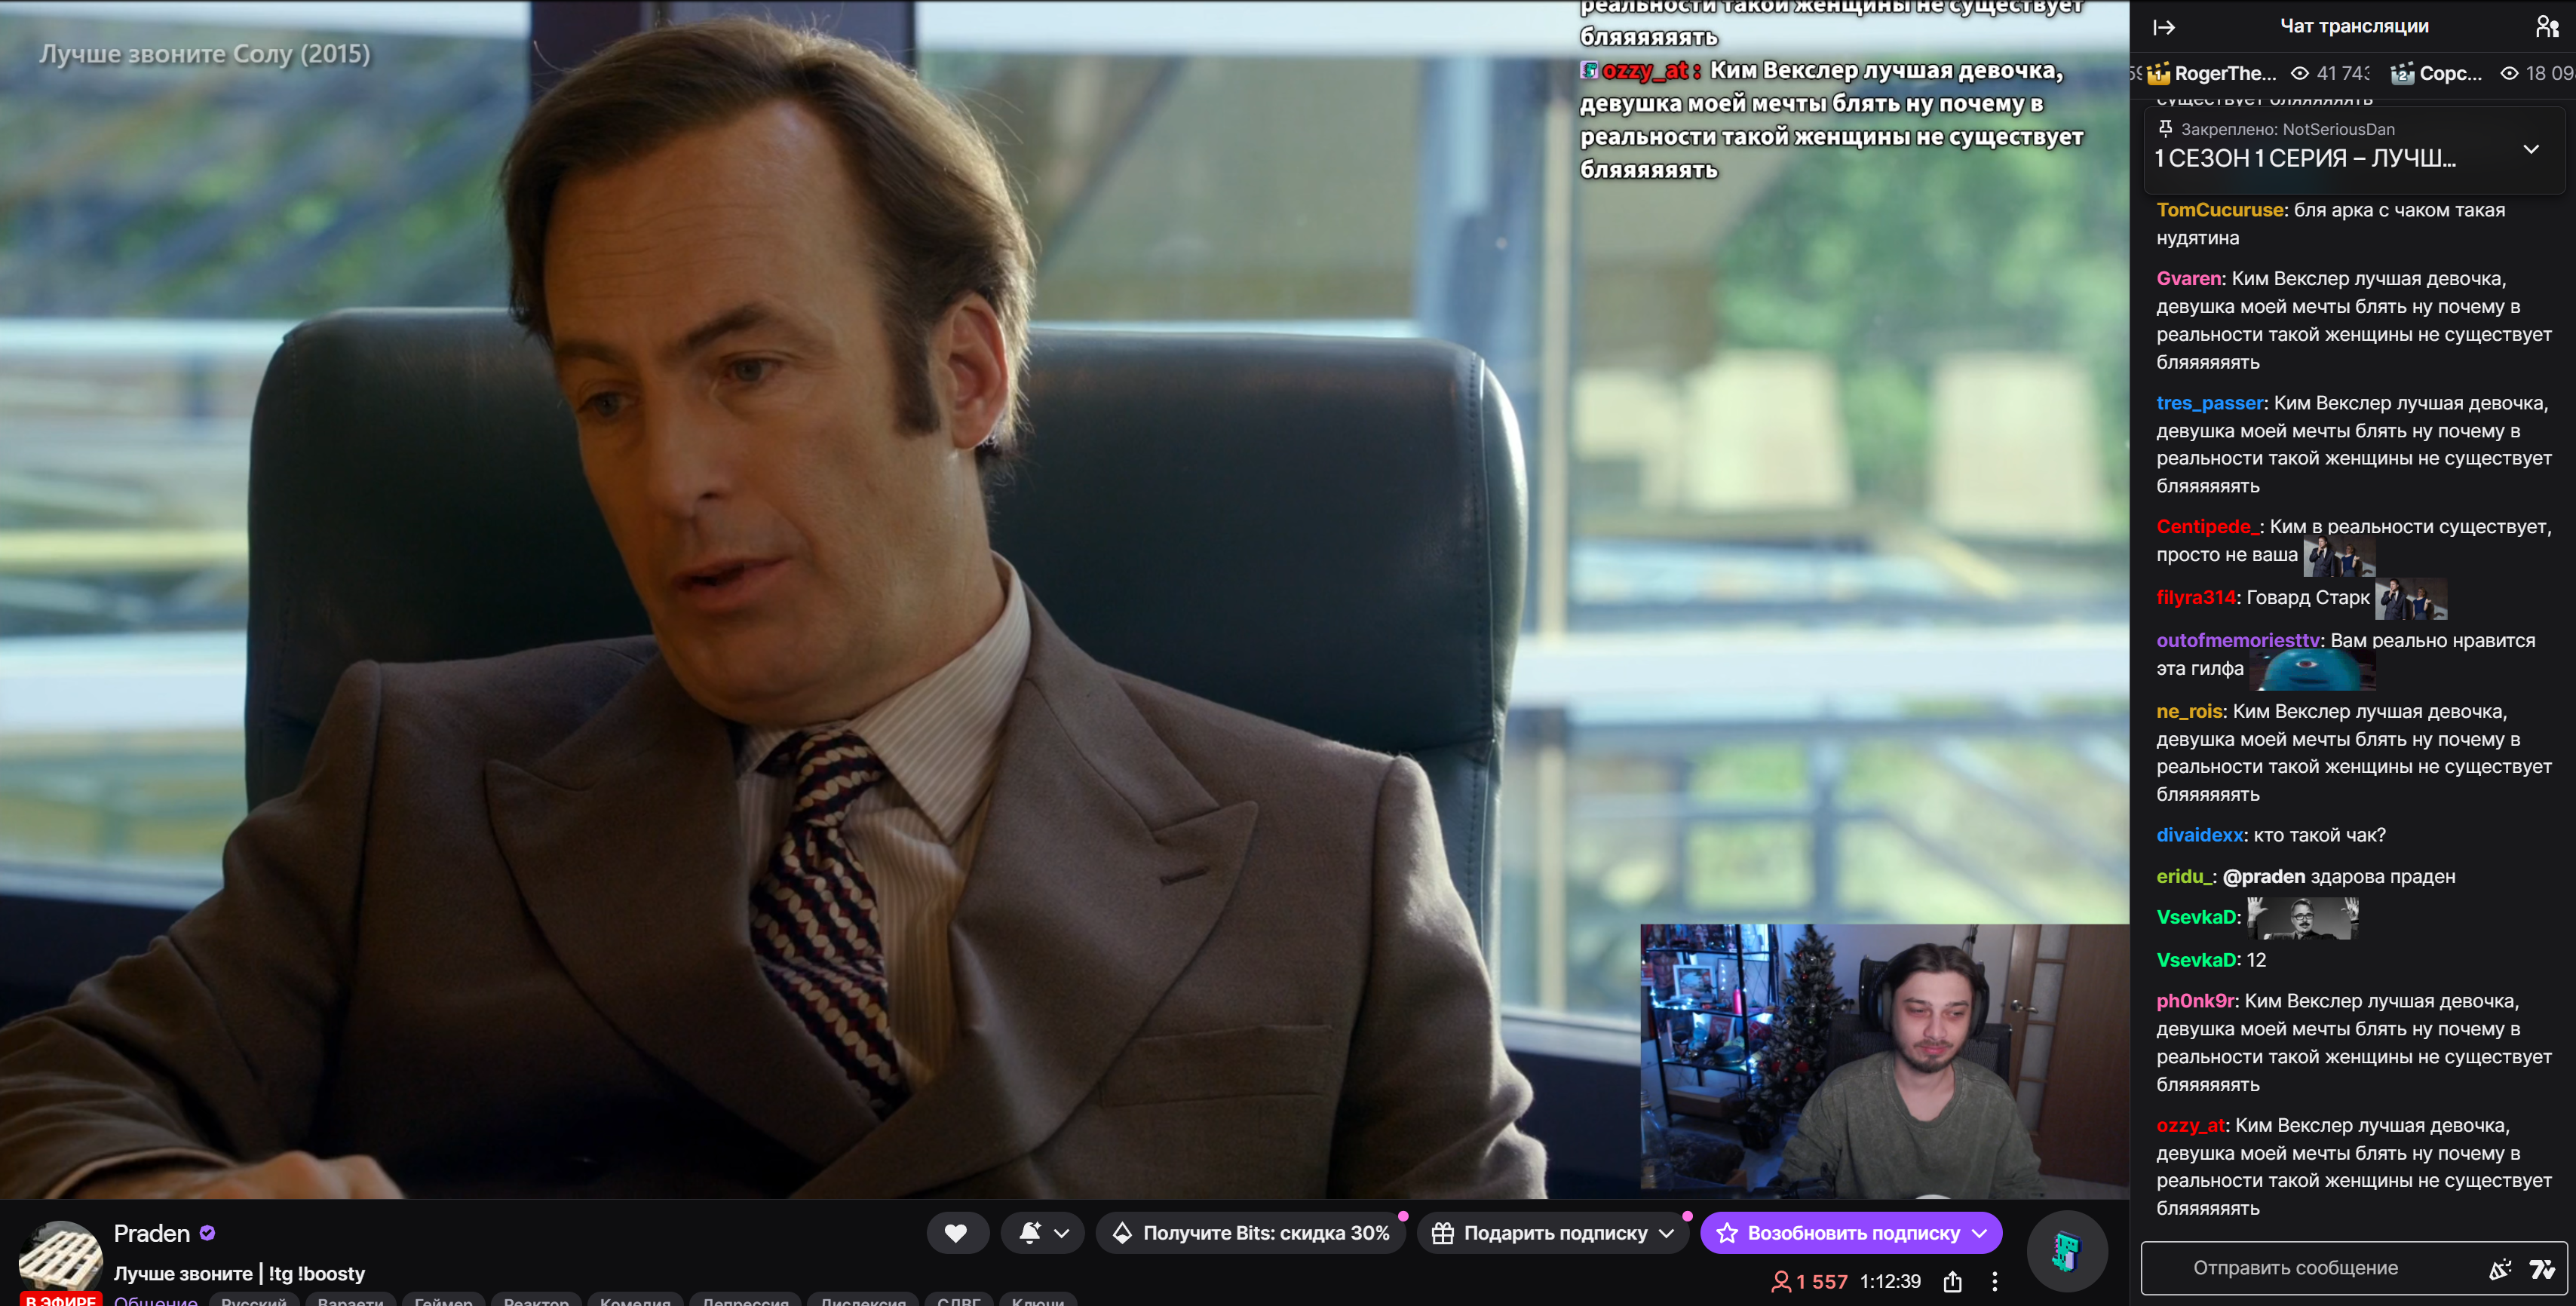Click username TomCucuruse in chat
The image size is (2576, 1306).
(2219, 210)
